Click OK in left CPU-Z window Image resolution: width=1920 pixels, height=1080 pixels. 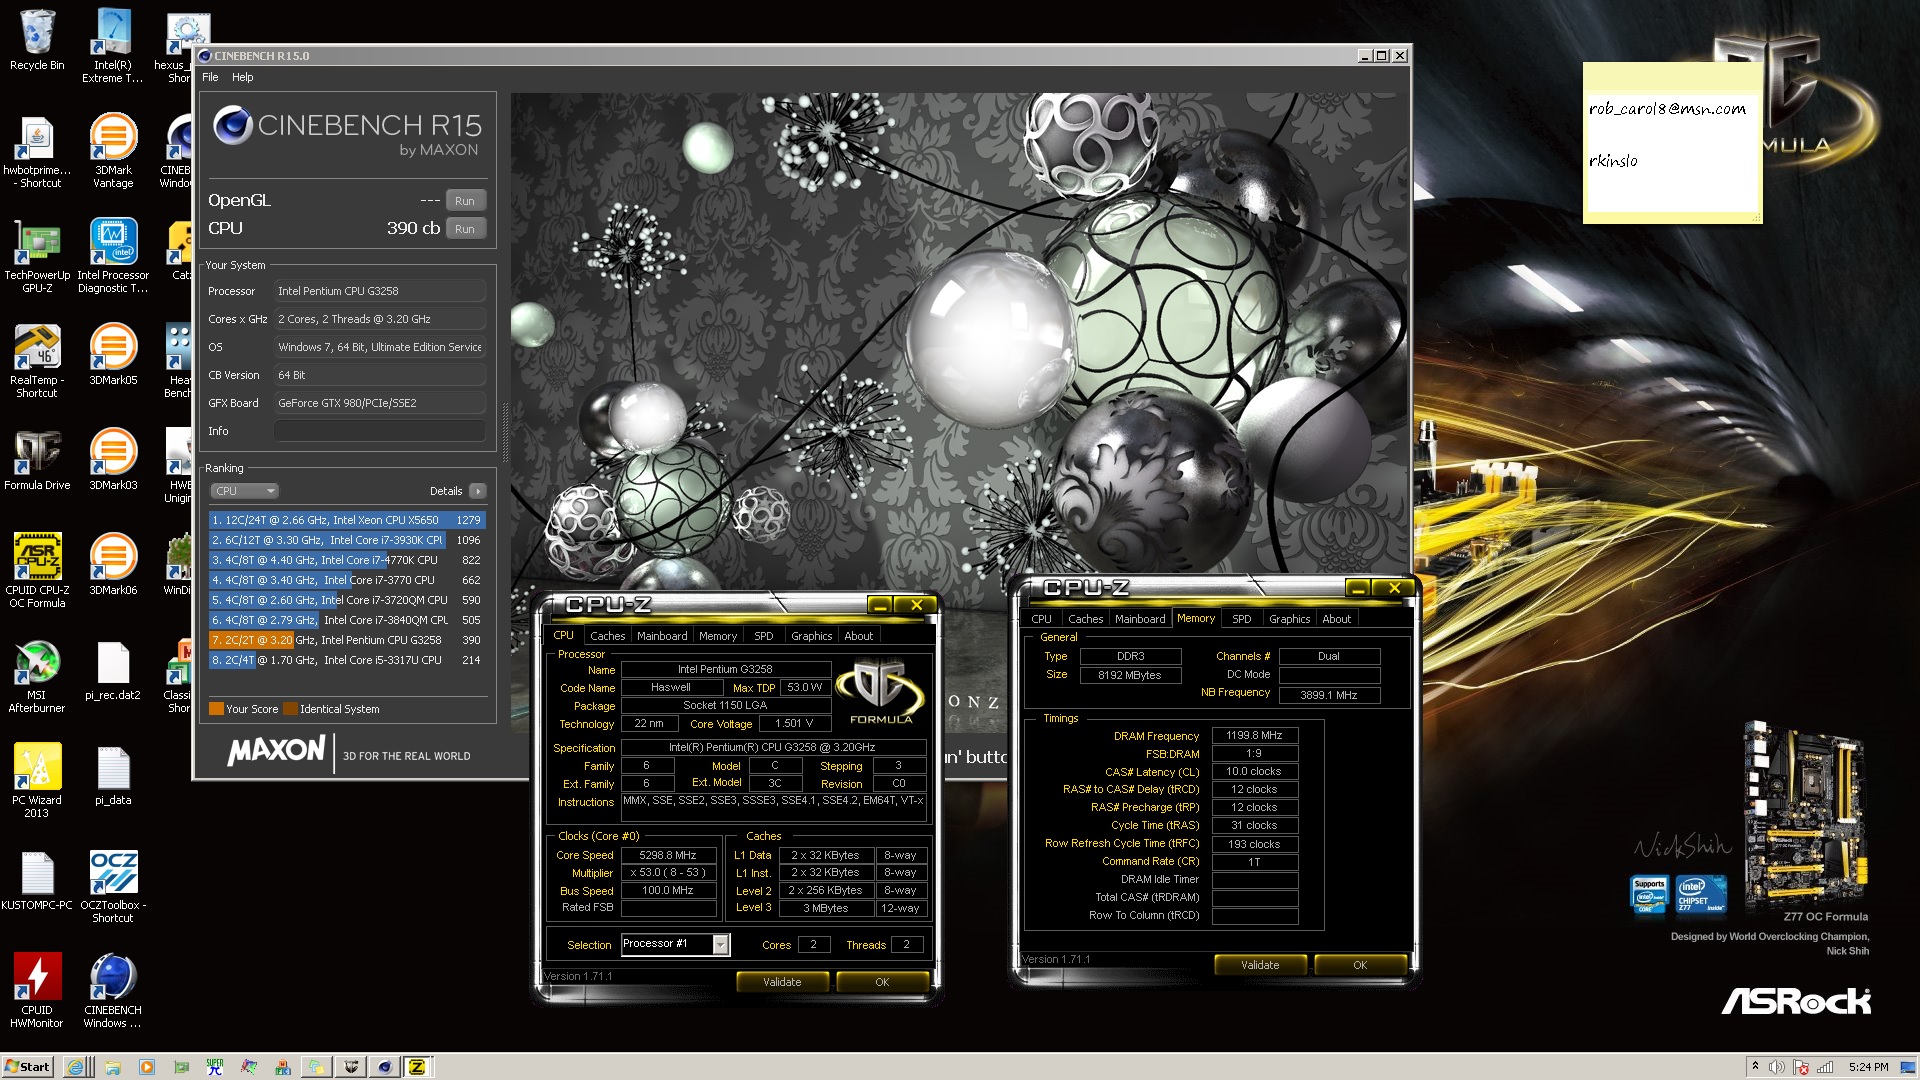tap(882, 982)
